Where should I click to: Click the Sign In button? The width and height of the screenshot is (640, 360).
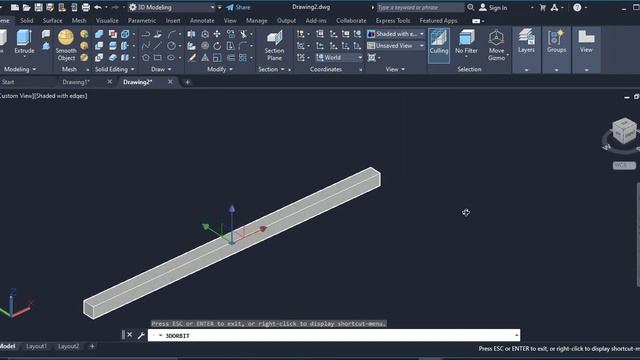[x=493, y=7]
